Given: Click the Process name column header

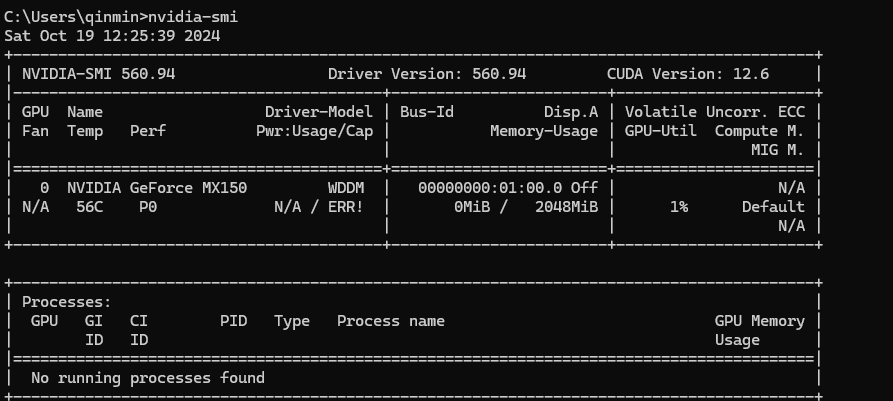Looking at the screenshot, I should (x=391, y=321).
